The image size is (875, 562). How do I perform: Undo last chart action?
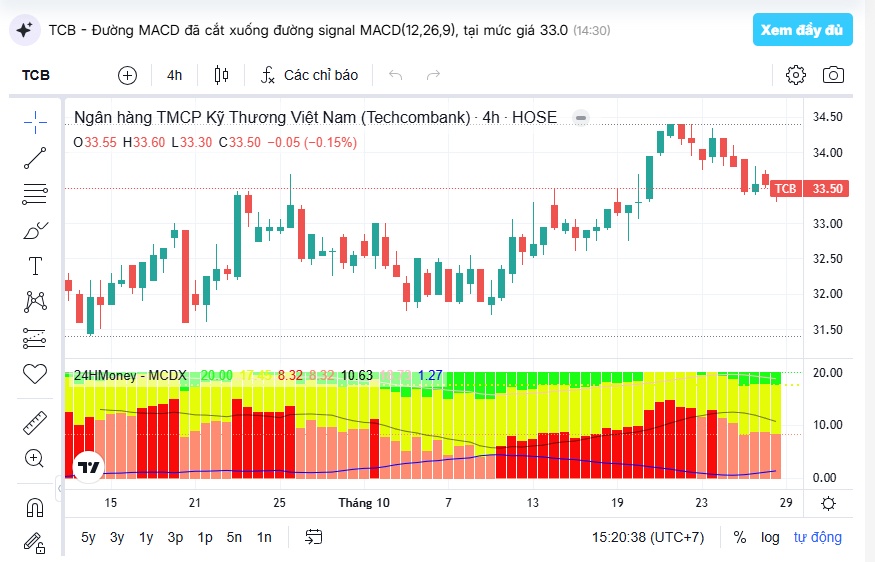click(x=396, y=75)
